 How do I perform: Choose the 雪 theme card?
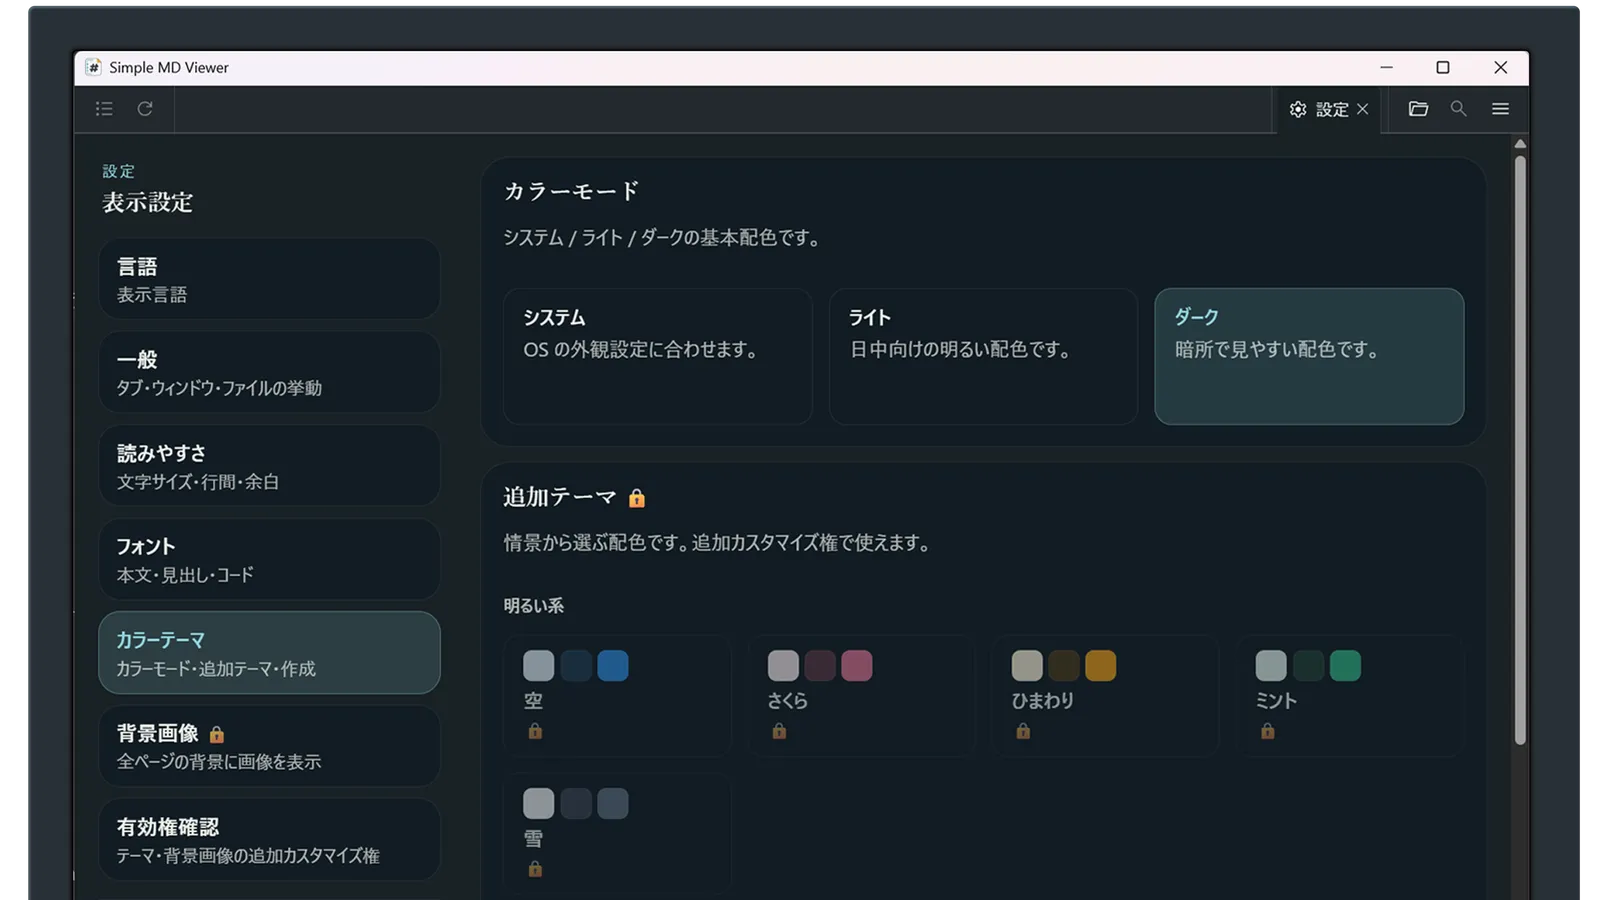point(617,833)
